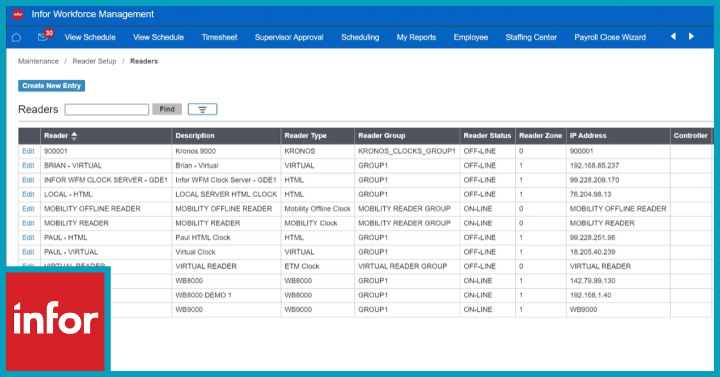The image size is (720, 377).
Task: Select IP address 99.228.209.170
Action: point(594,180)
